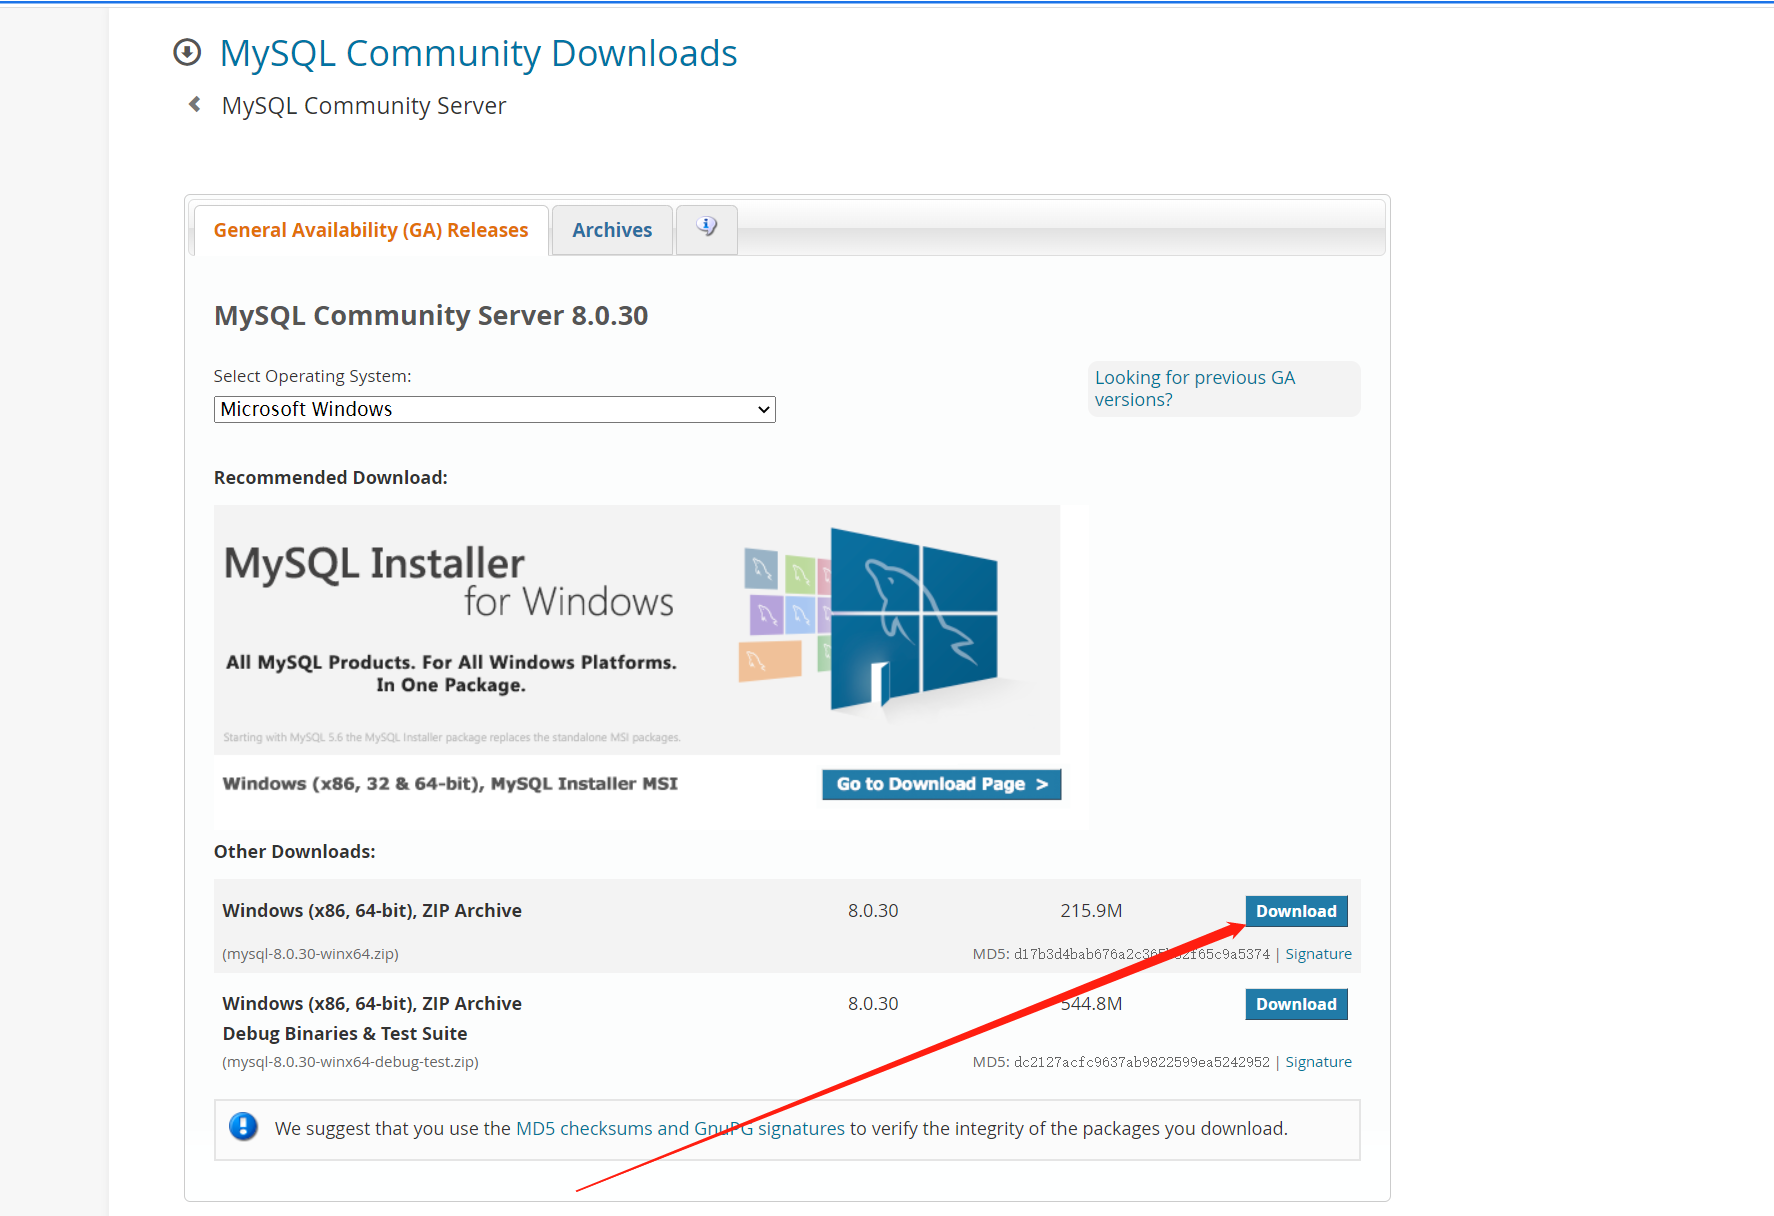Image resolution: width=1774 pixels, height=1216 pixels.
Task: Click Windows (x86, 32 & 64-bit), MySQL Installer MSI text
Action: (x=450, y=784)
